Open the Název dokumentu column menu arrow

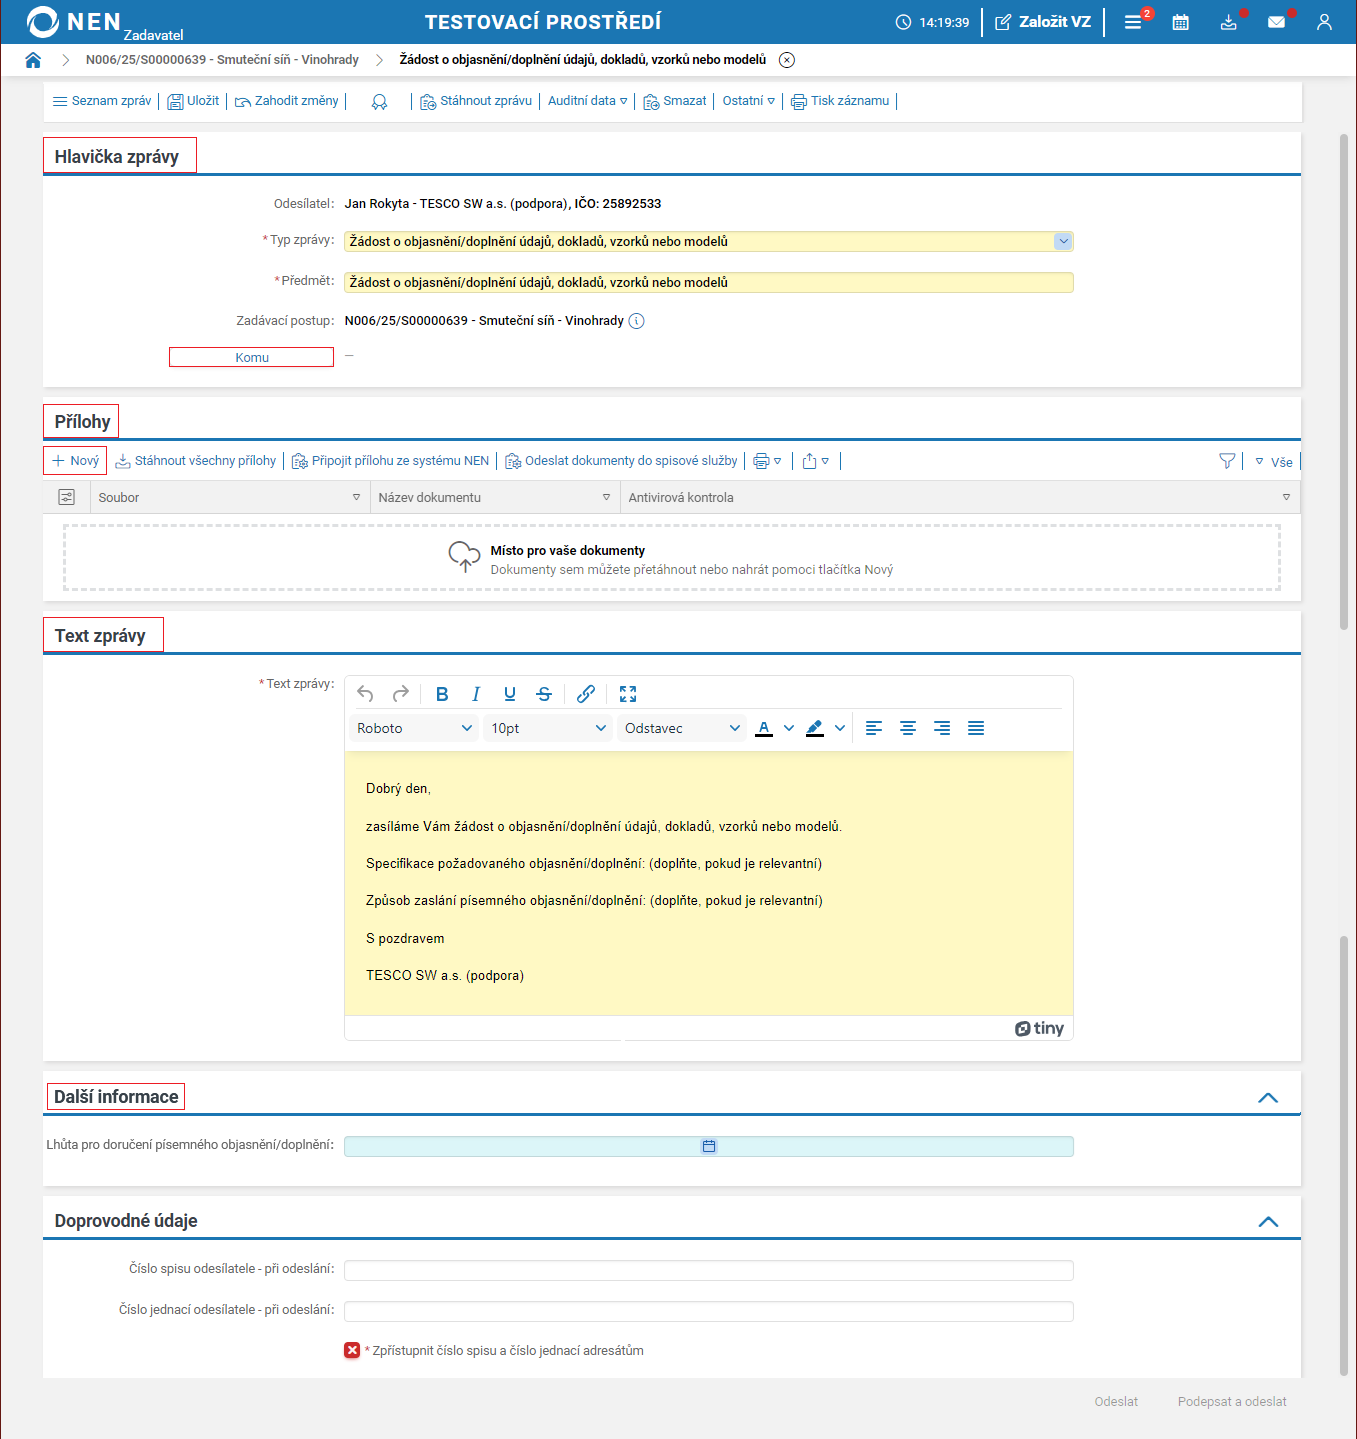606,497
